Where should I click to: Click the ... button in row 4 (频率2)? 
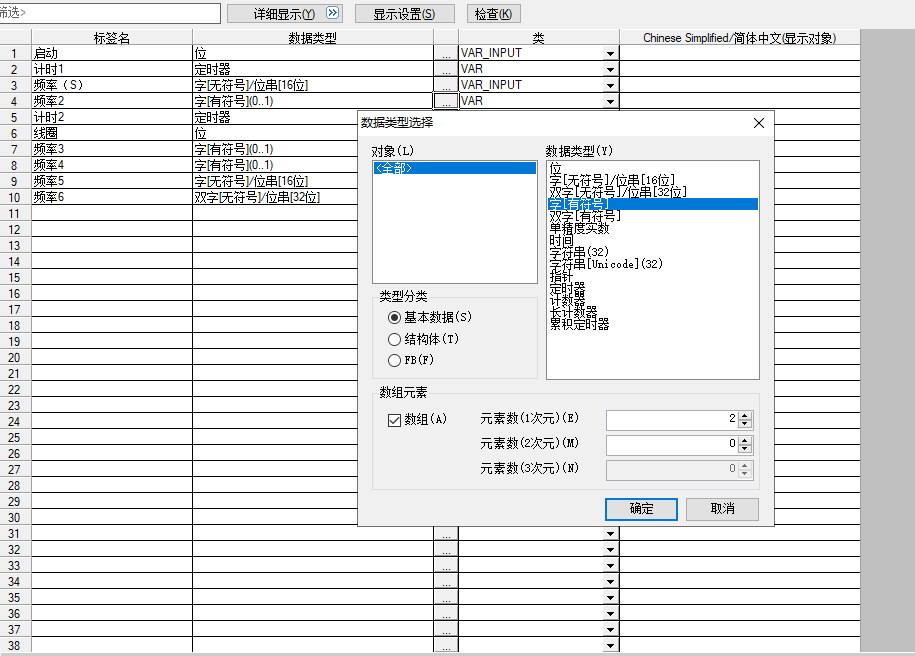click(445, 101)
